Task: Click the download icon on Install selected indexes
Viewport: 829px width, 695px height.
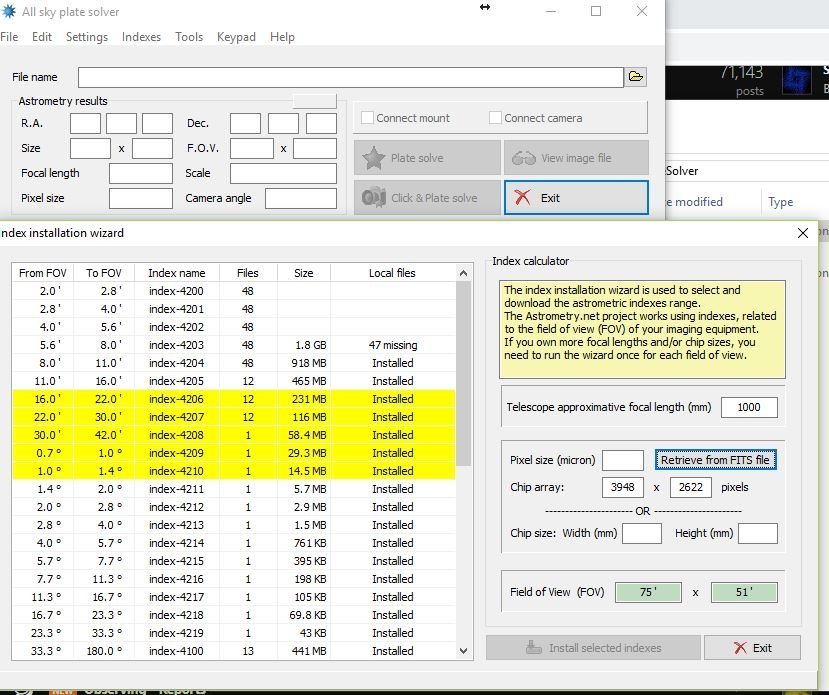Action: 534,648
